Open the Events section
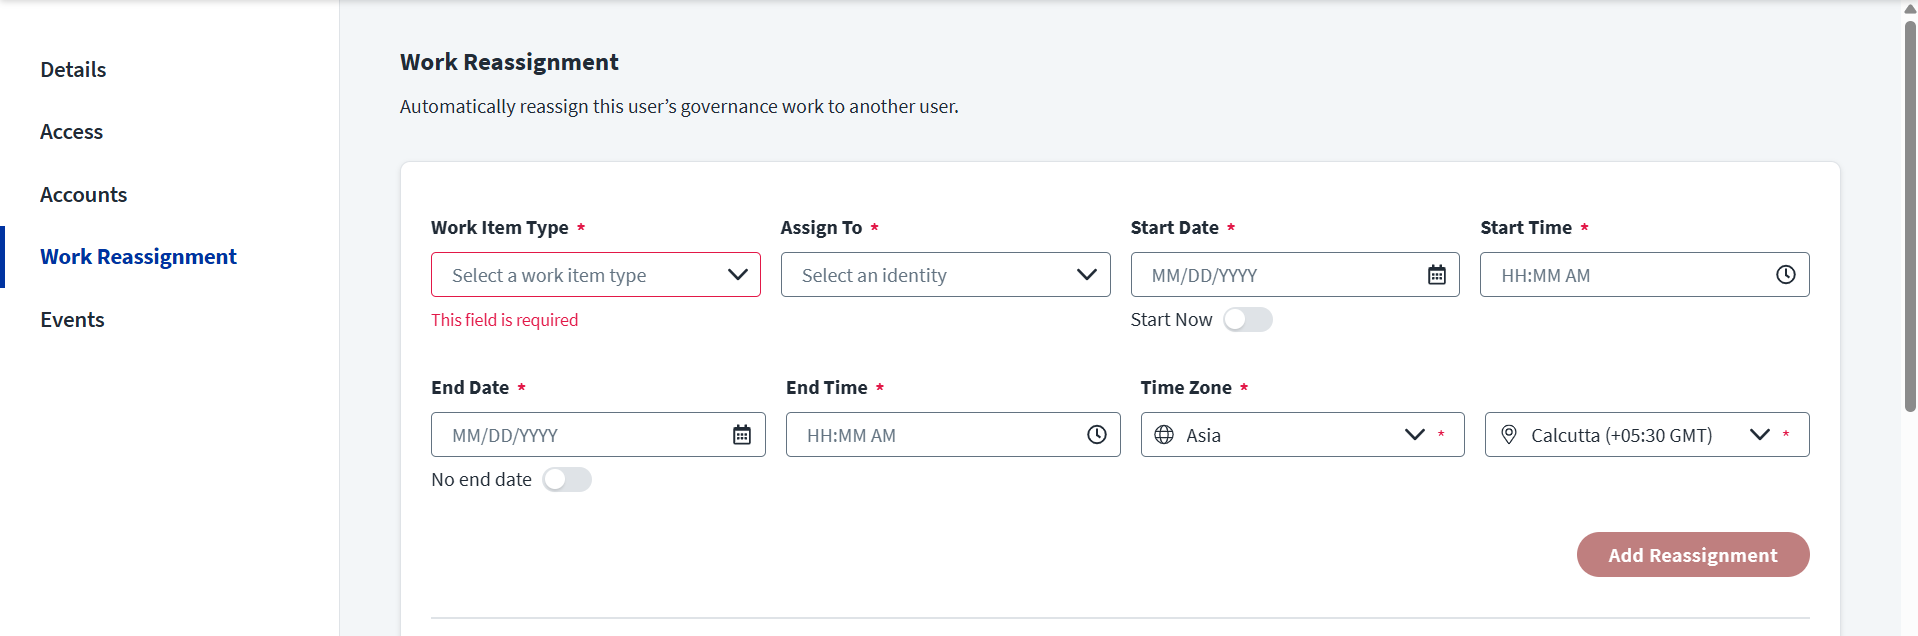 pyautogui.click(x=72, y=320)
